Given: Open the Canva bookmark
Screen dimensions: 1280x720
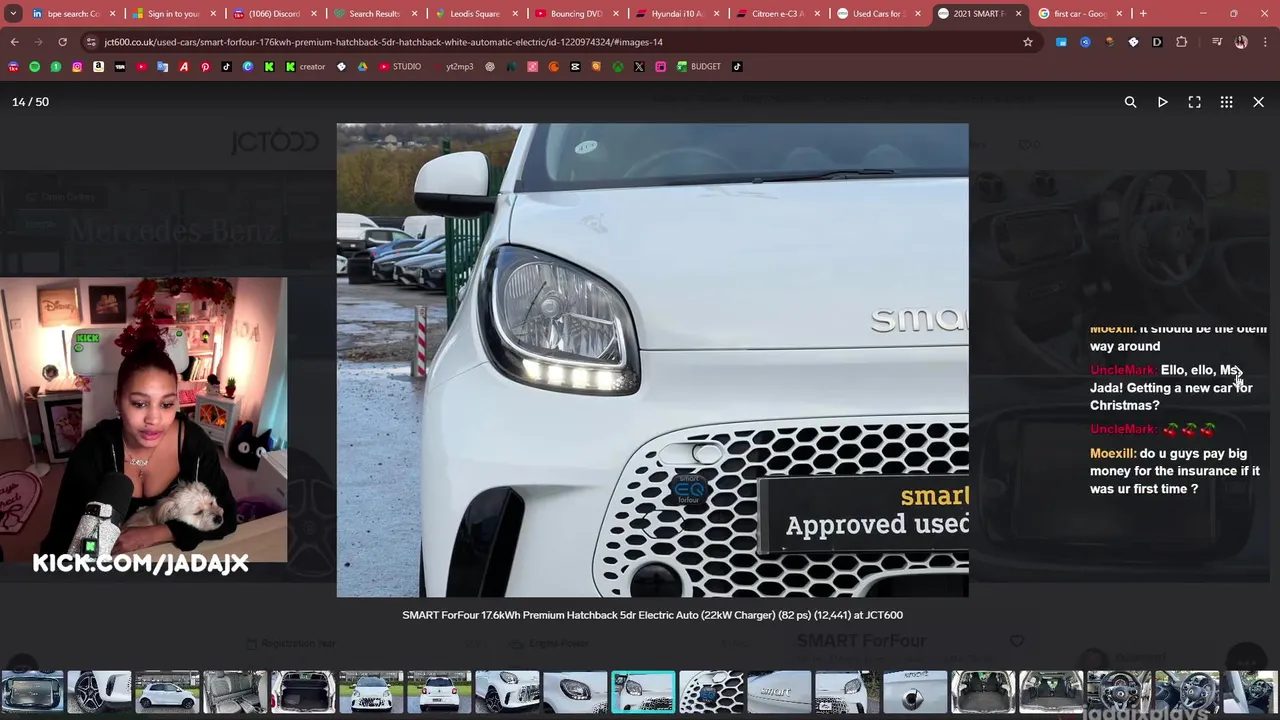Looking at the screenshot, I should (x=248, y=66).
